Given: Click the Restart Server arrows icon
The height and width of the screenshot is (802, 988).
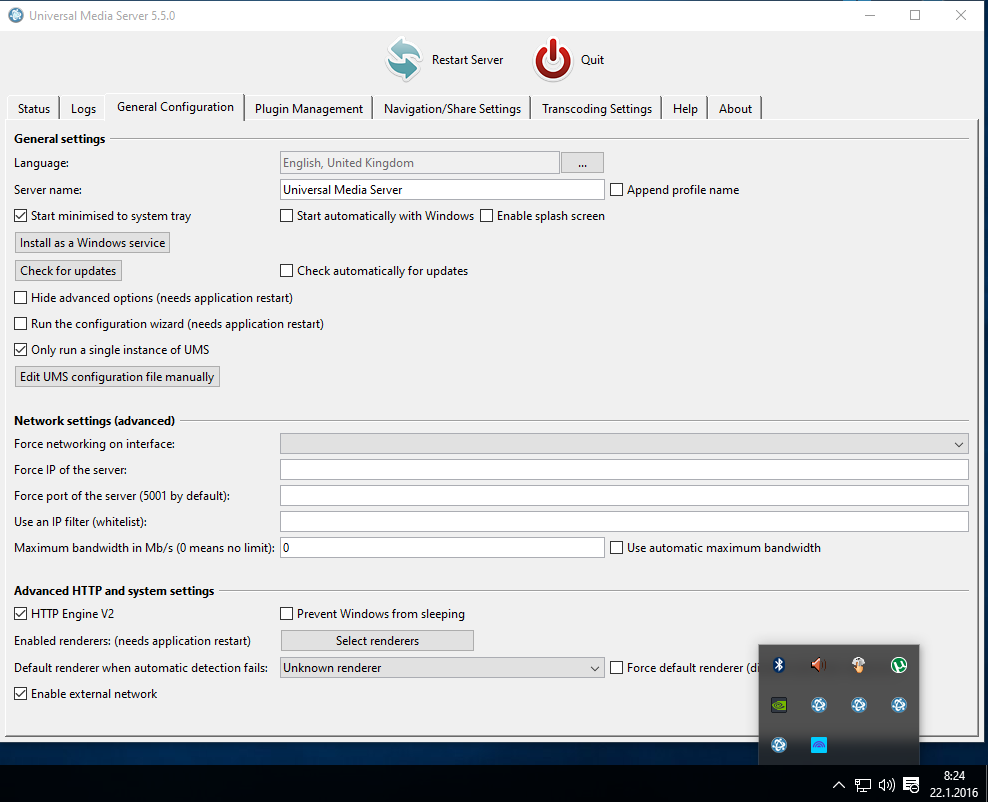Looking at the screenshot, I should (403, 59).
